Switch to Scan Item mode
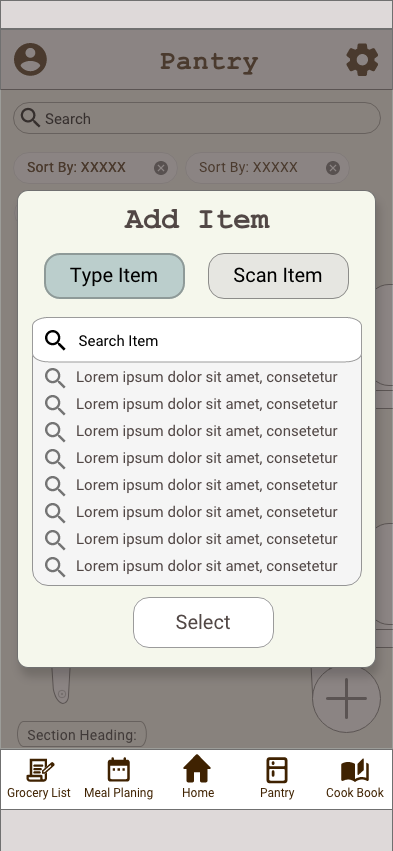Image resolution: width=393 pixels, height=851 pixels. [278, 276]
